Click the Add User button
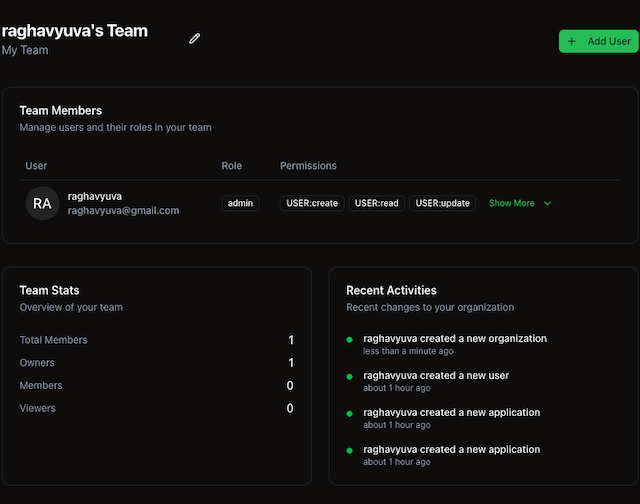The width and height of the screenshot is (640, 504). [598, 41]
